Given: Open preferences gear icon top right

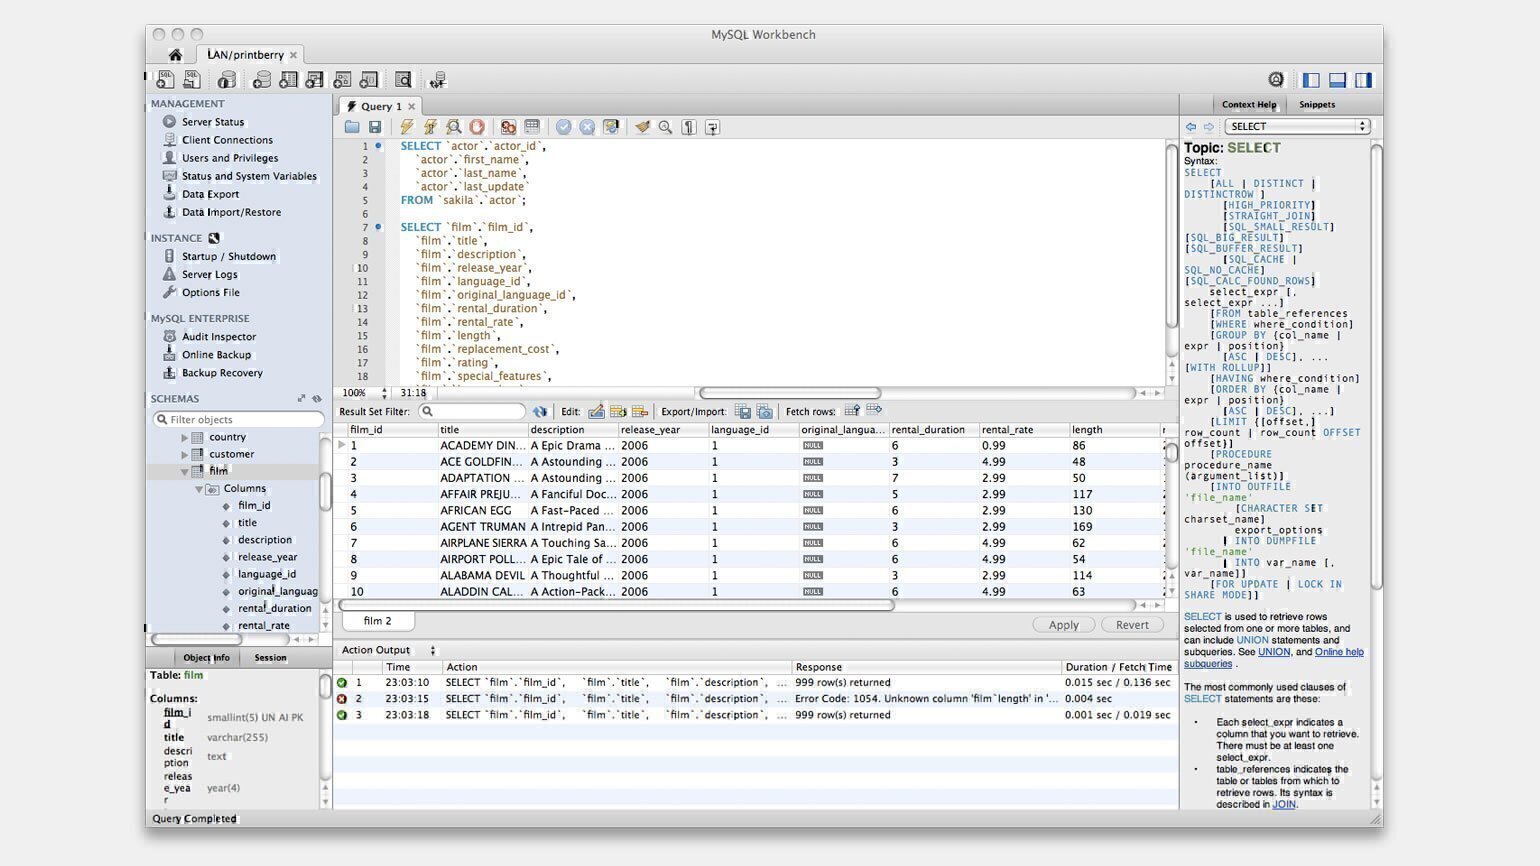Looking at the screenshot, I should (x=1276, y=80).
